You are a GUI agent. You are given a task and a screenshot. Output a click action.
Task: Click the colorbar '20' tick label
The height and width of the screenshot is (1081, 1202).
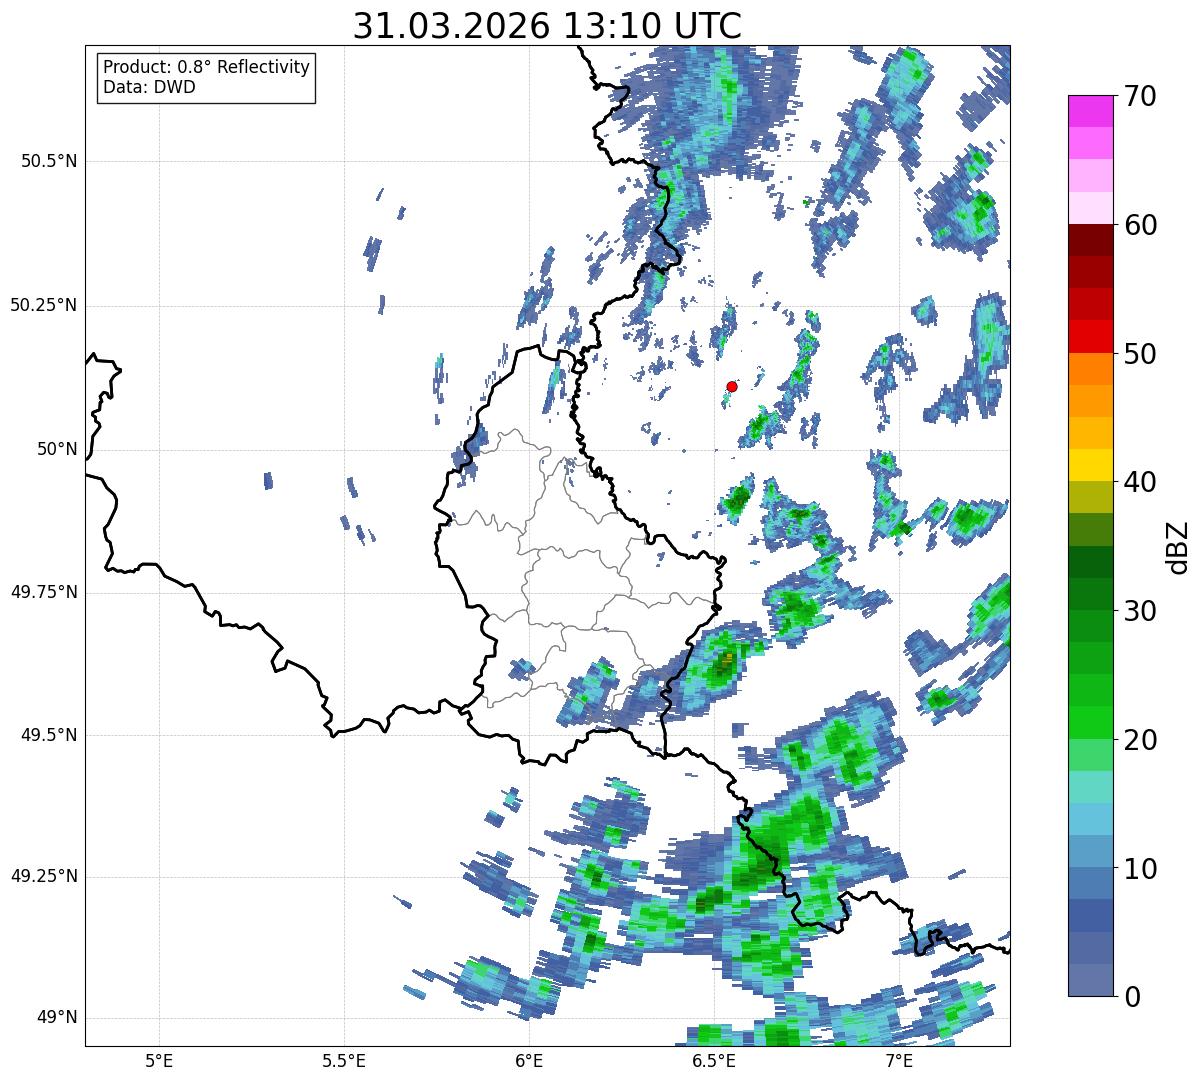click(x=1139, y=740)
